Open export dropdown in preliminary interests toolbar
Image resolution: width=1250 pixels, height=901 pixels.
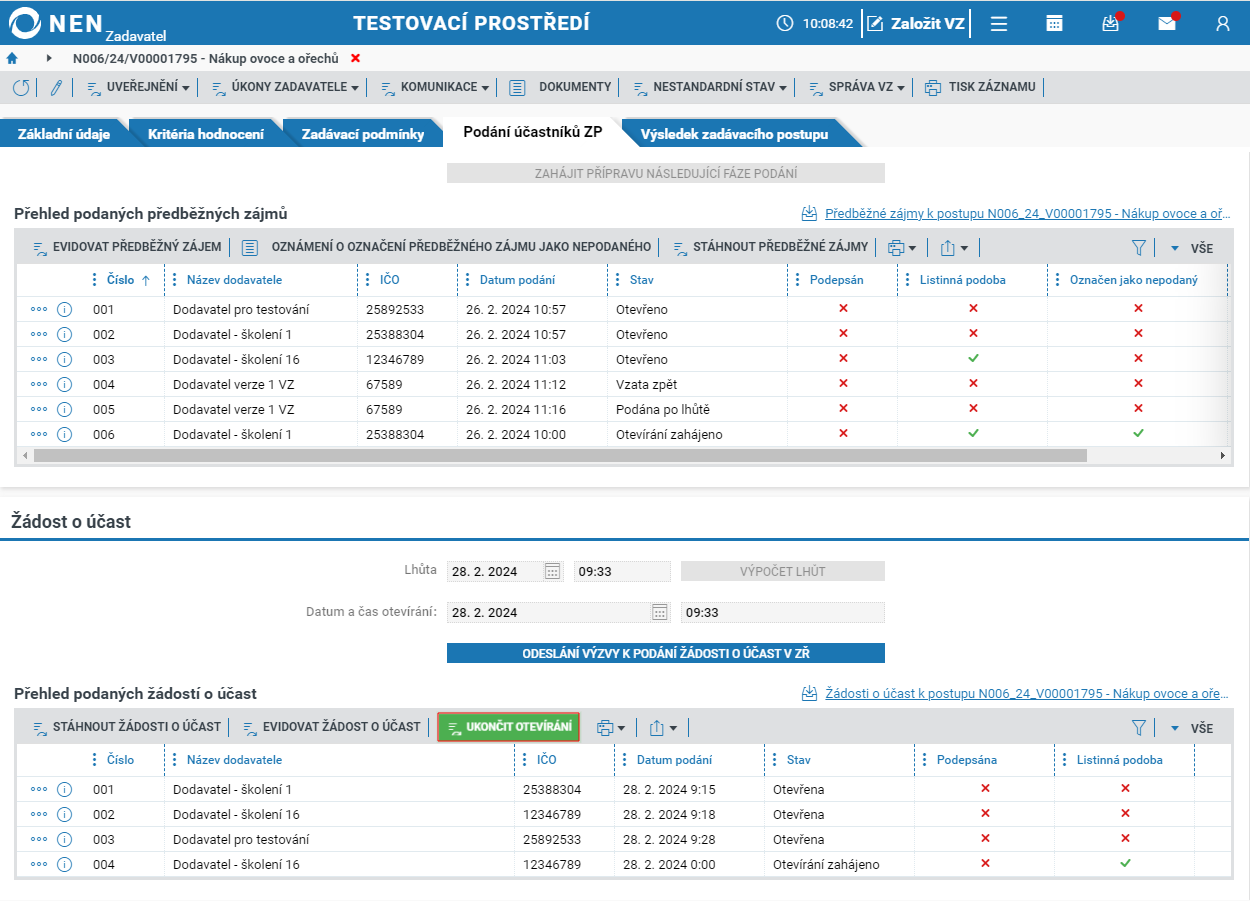(954, 247)
